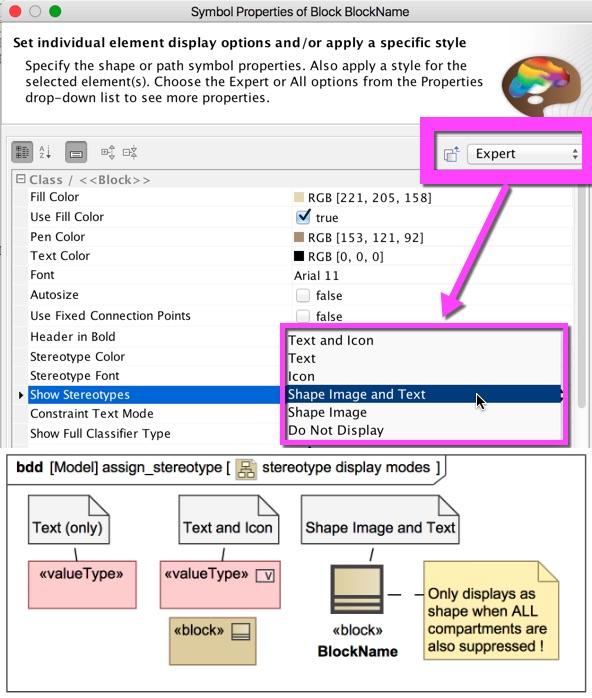Toggle the show description toolbar icon
Image resolution: width=592 pixels, height=698 pixels.
76,153
